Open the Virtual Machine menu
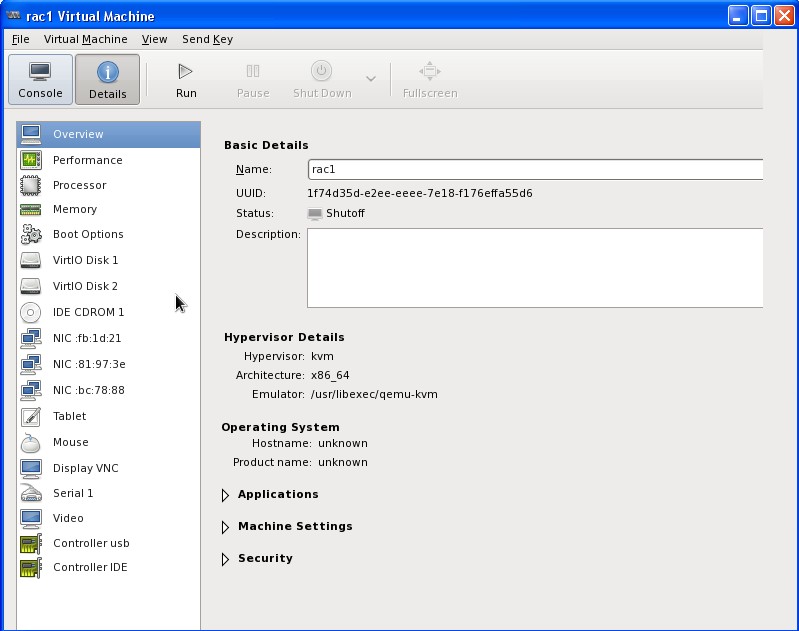 (85, 39)
